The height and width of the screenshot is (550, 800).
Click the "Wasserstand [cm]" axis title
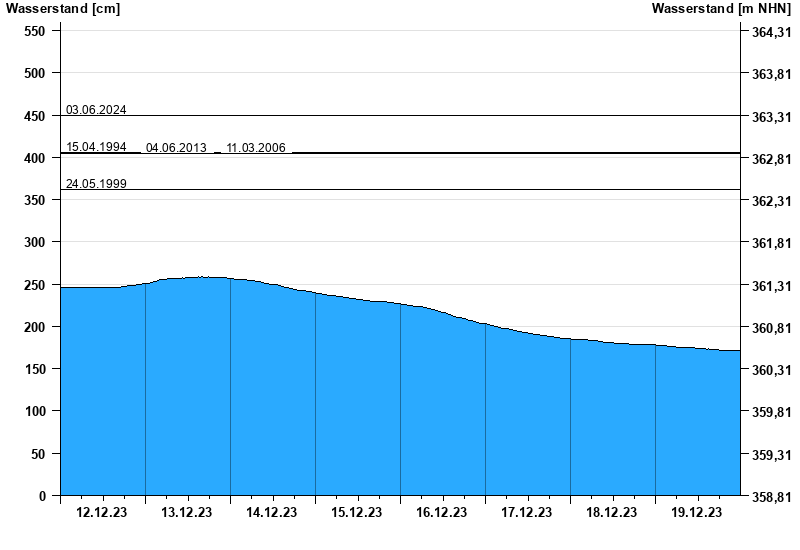coord(63,9)
